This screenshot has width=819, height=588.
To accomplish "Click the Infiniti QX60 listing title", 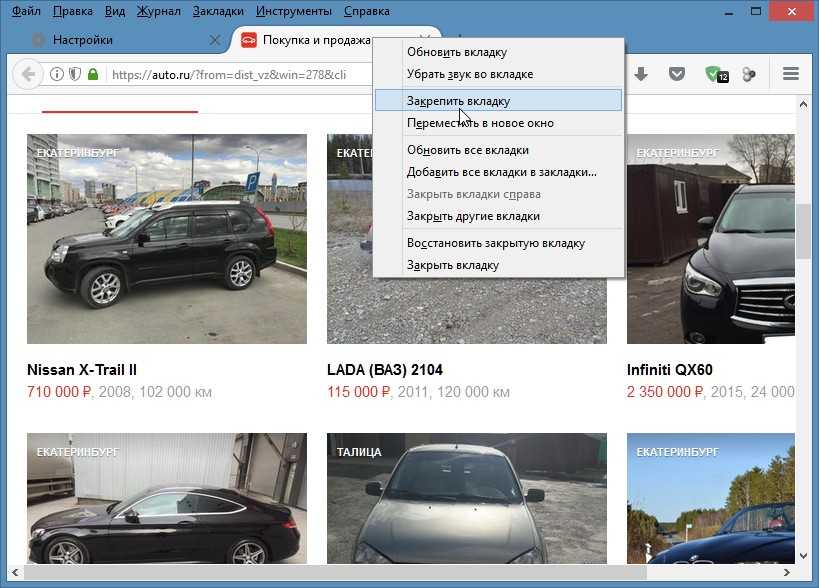I will 669,370.
